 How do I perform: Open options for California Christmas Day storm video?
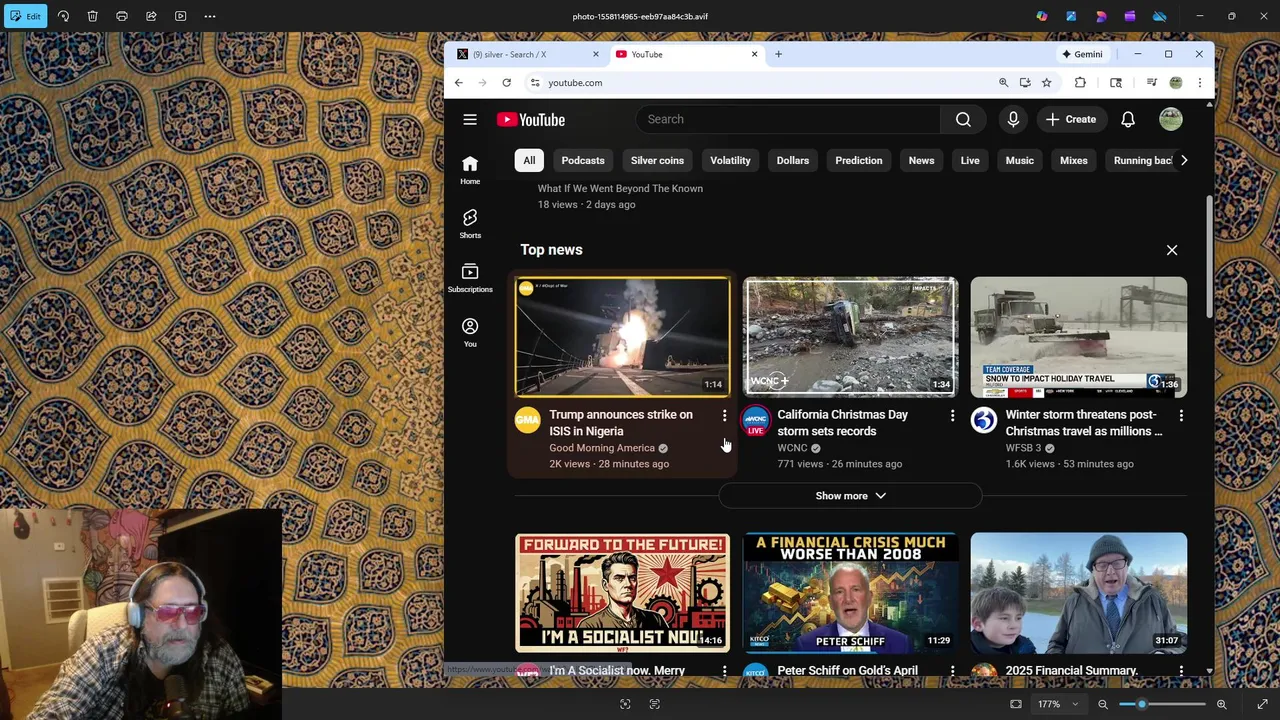952,415
